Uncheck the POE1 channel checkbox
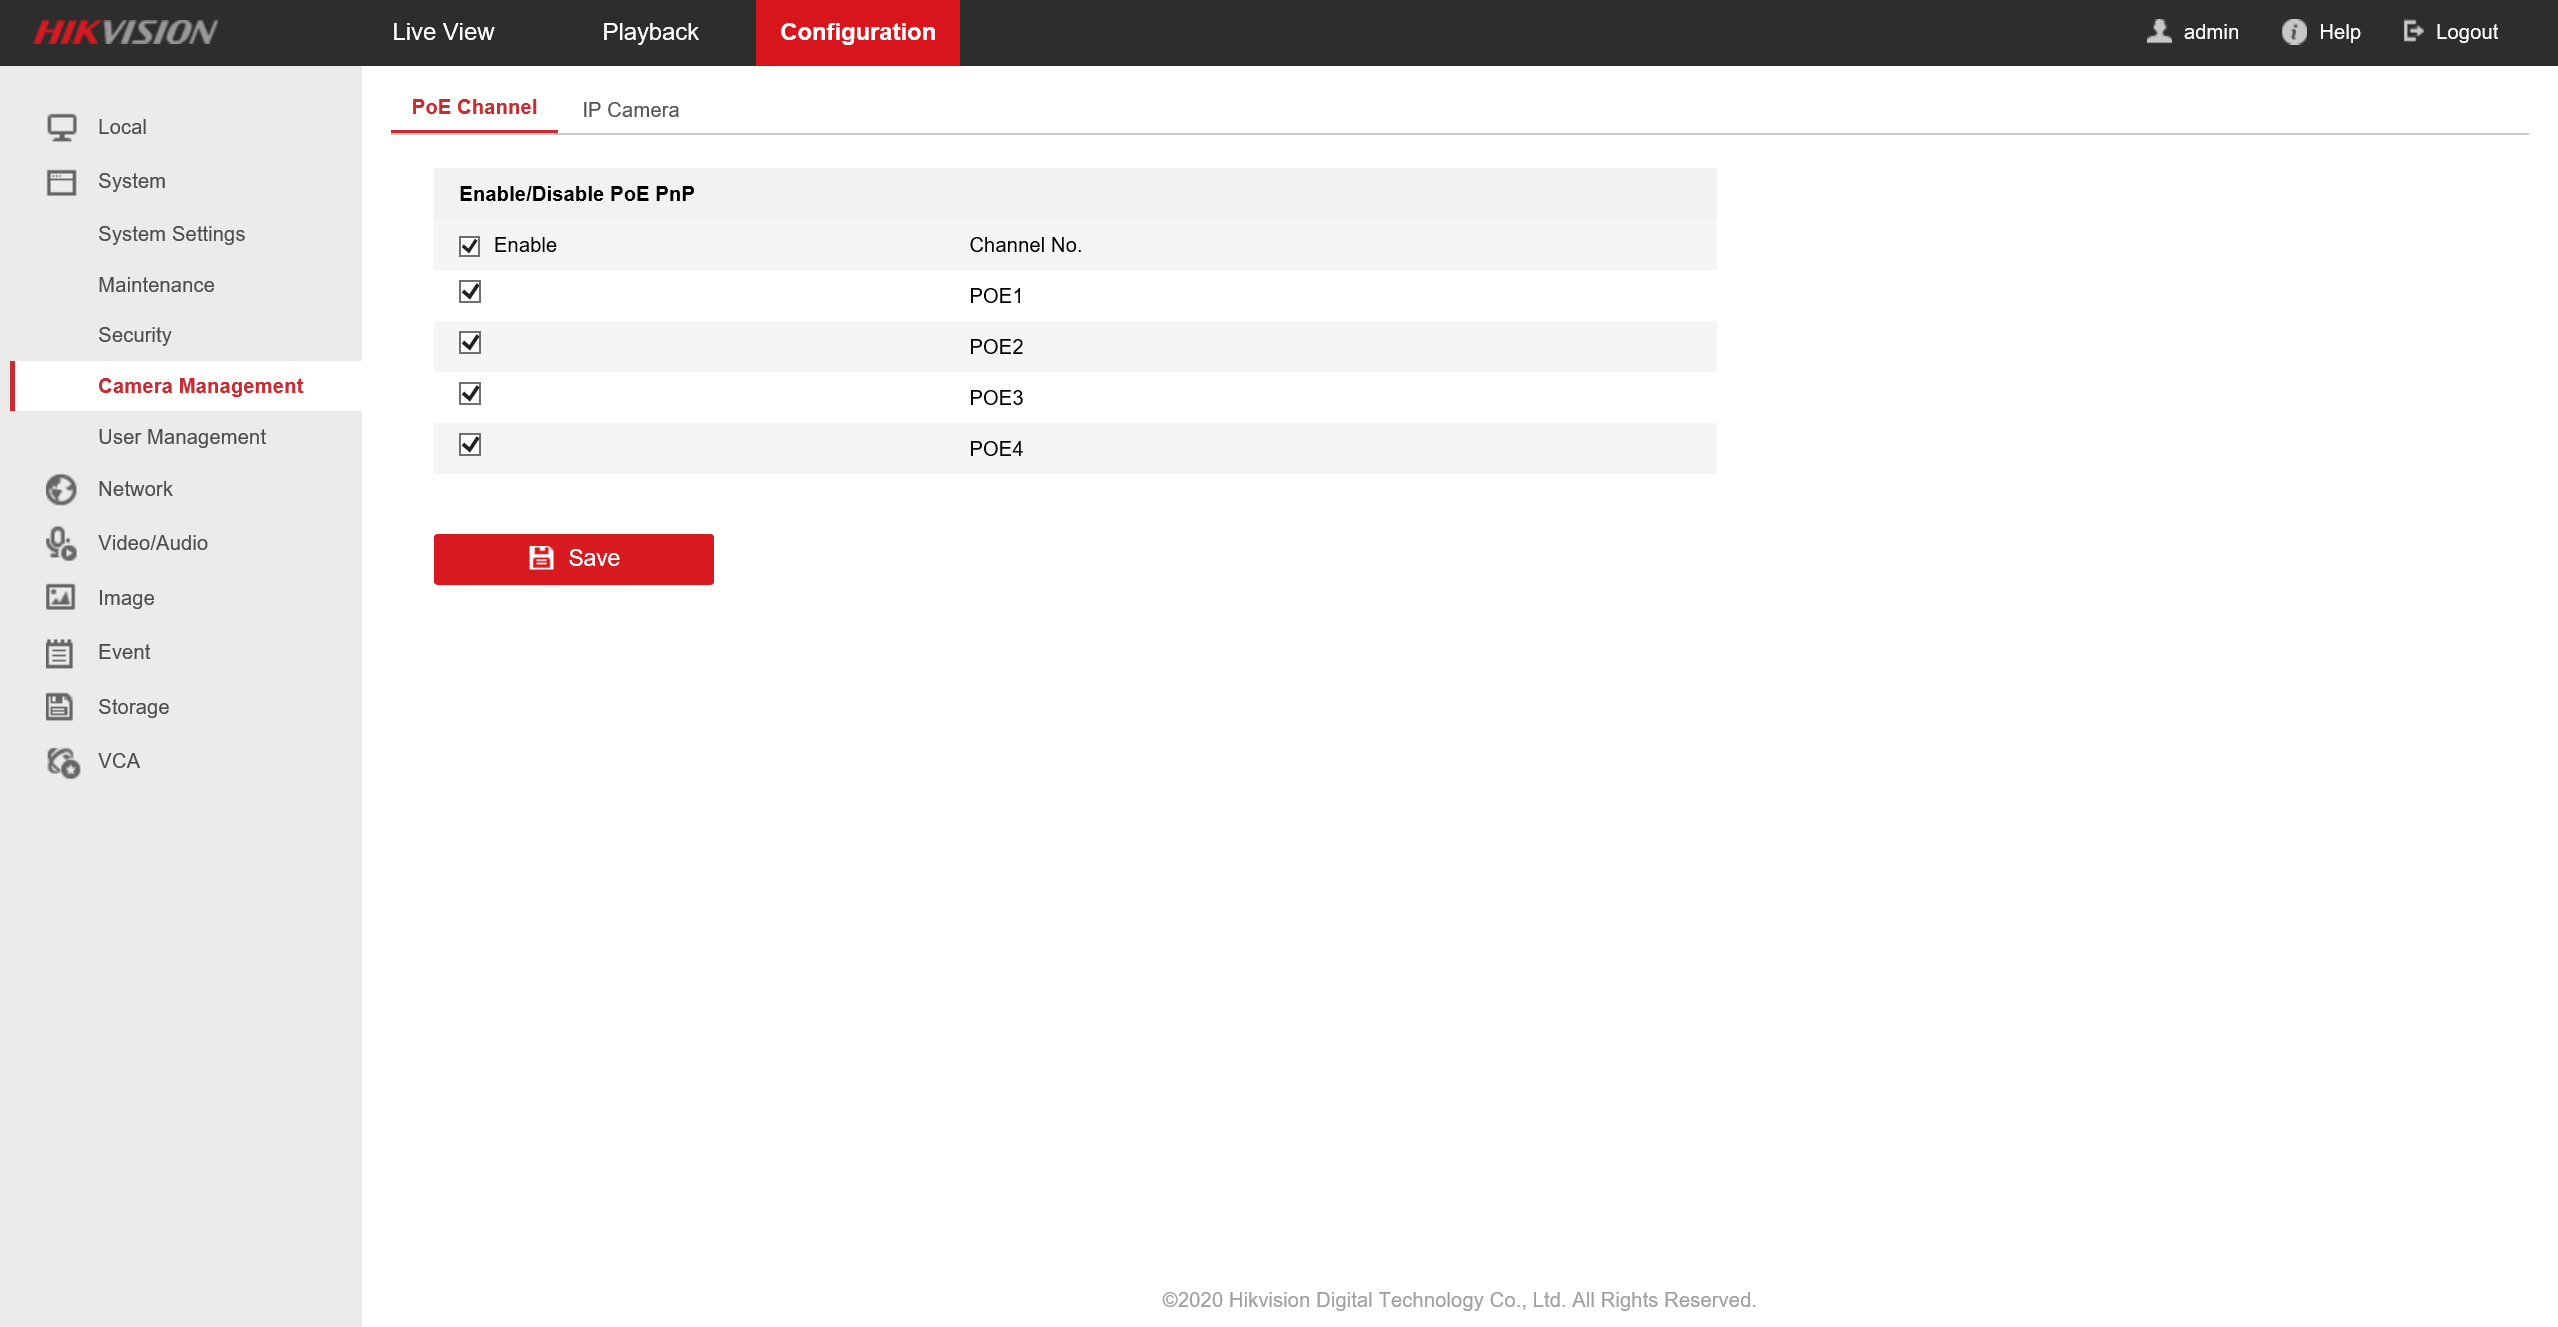The image size is (2558, 1327). 470,292
